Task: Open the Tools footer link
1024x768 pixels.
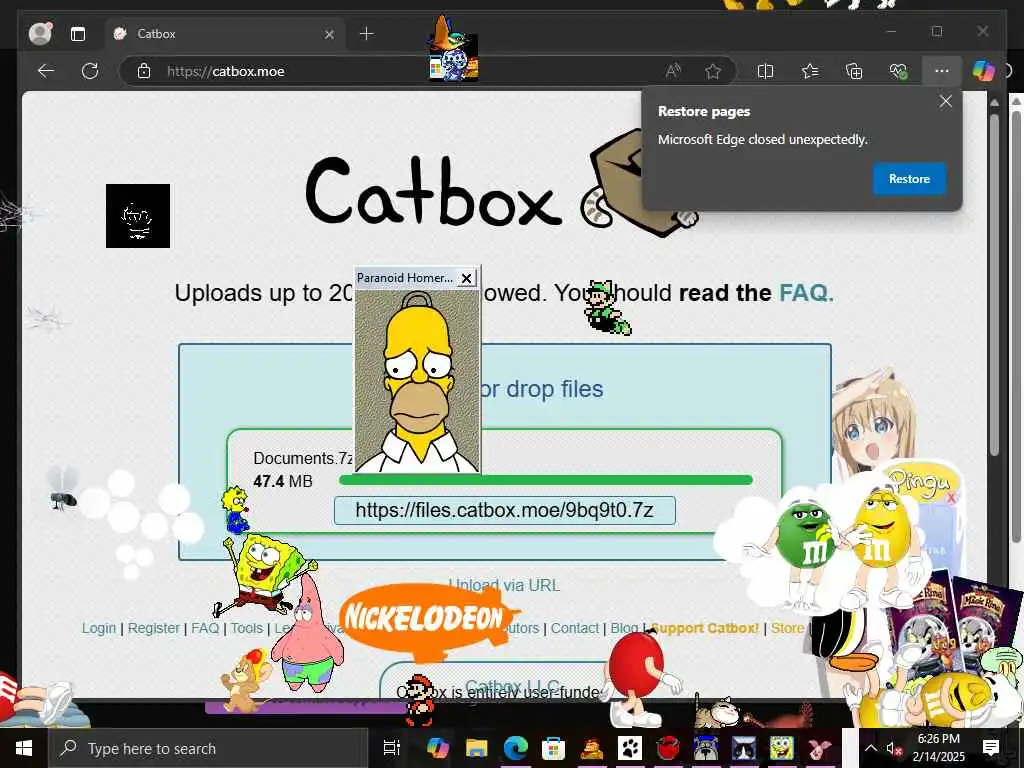Action: coord(246,628)
